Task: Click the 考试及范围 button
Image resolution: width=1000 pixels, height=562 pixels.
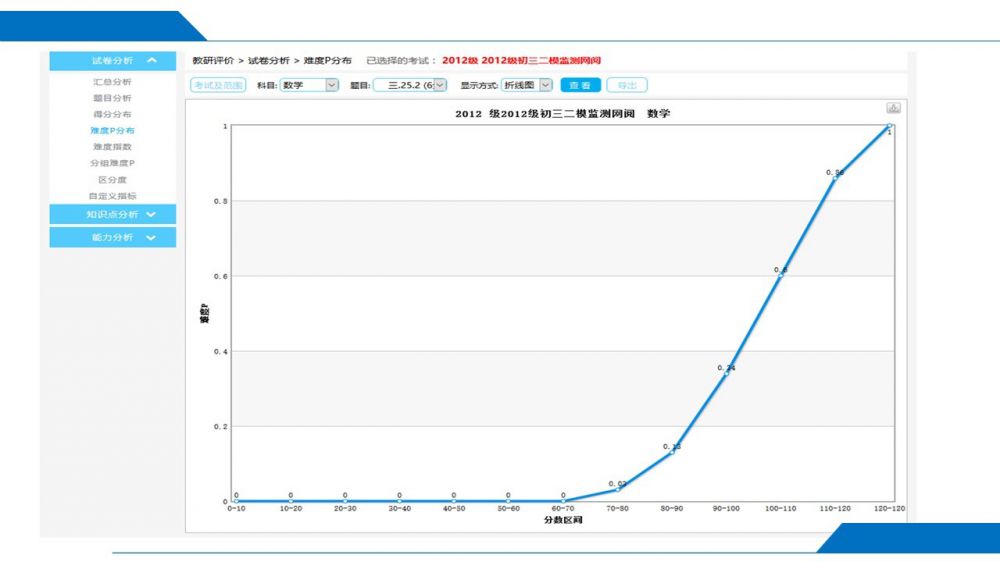Action: coord(217,85)
